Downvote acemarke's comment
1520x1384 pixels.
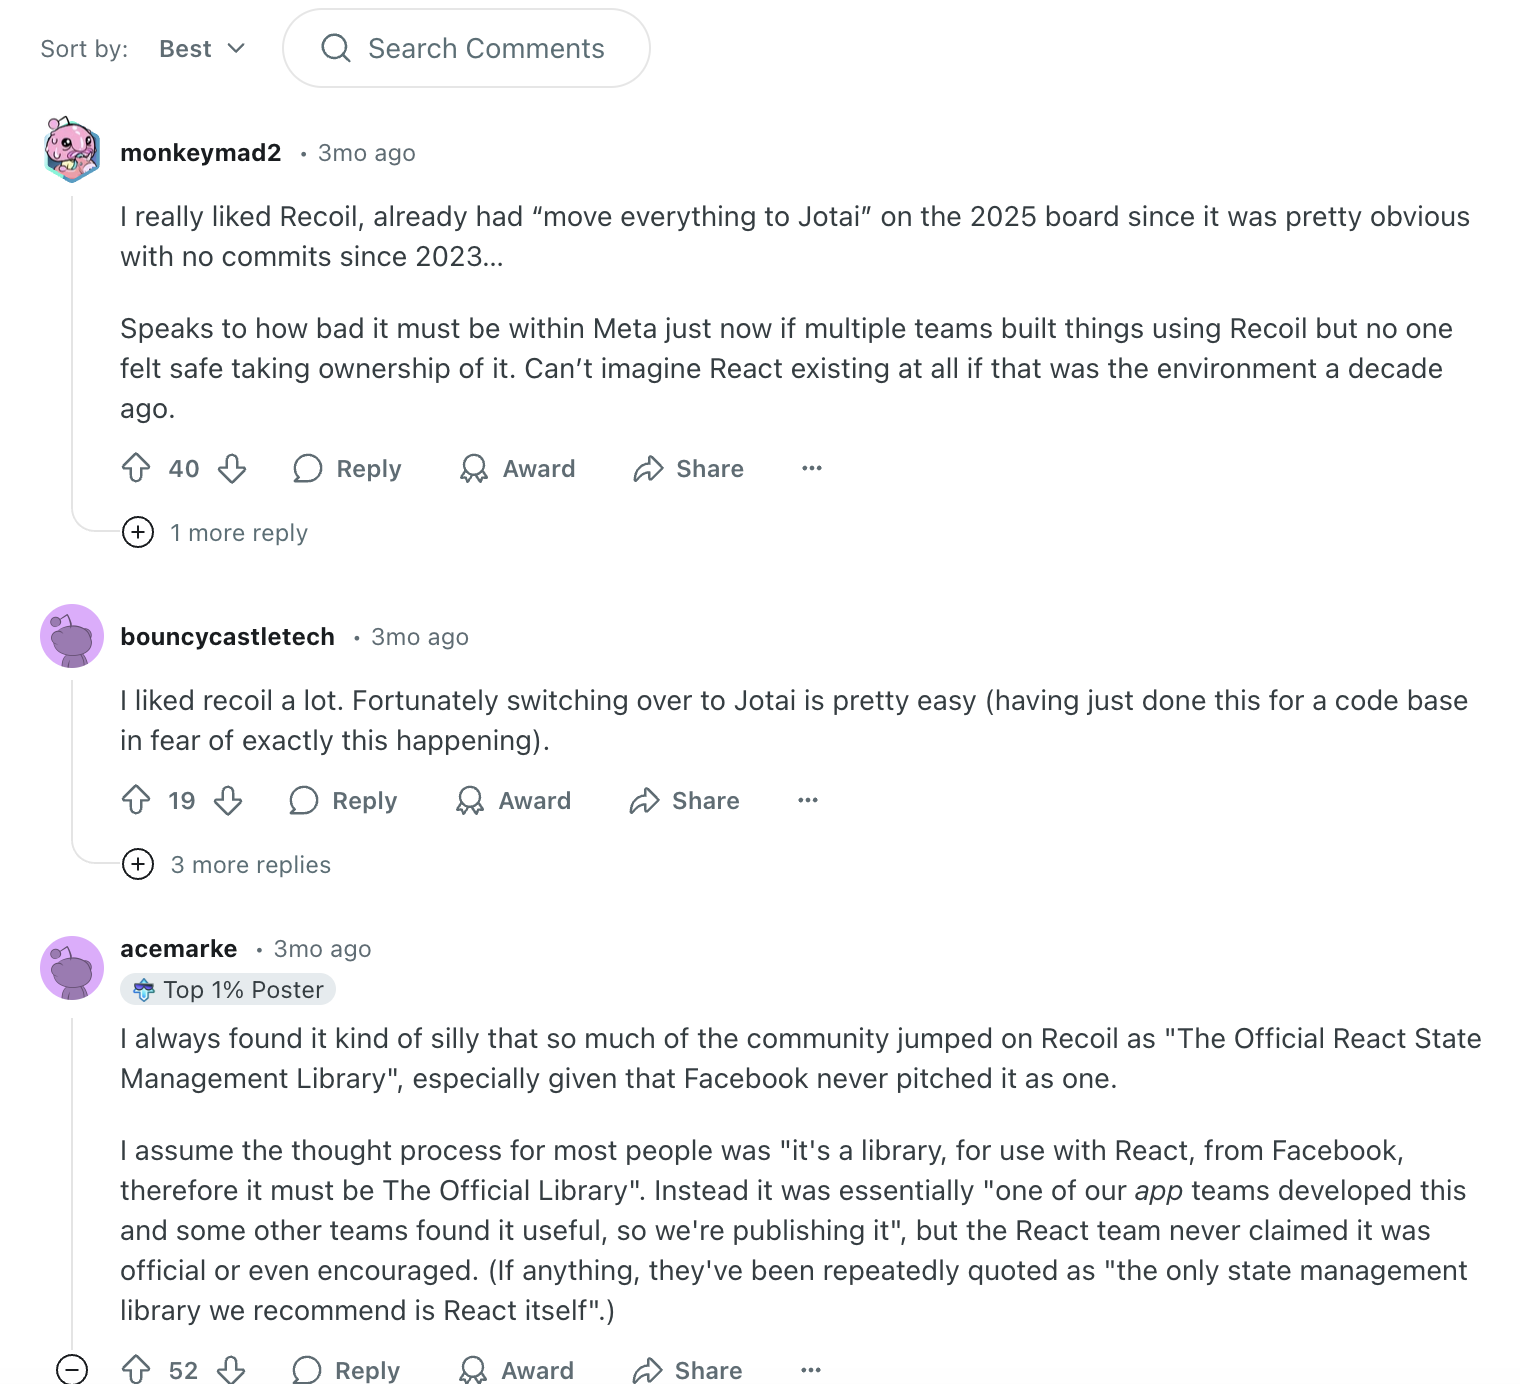click(x=231, y=1369)
